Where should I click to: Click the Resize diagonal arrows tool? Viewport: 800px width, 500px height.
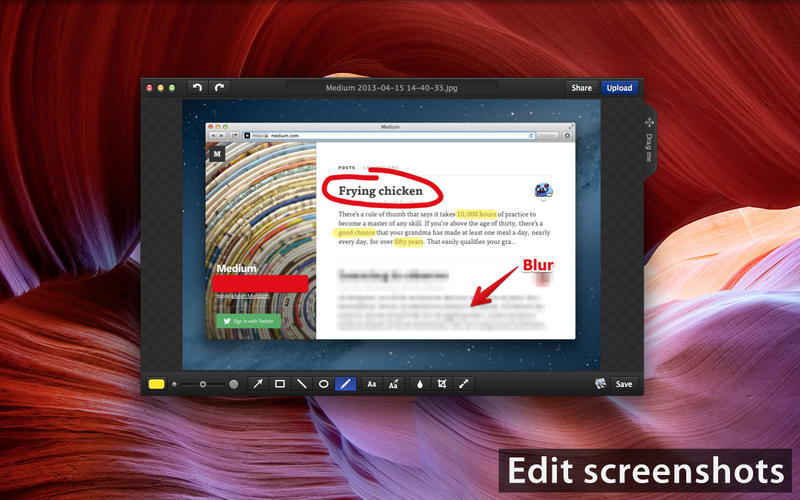[463, 383]
